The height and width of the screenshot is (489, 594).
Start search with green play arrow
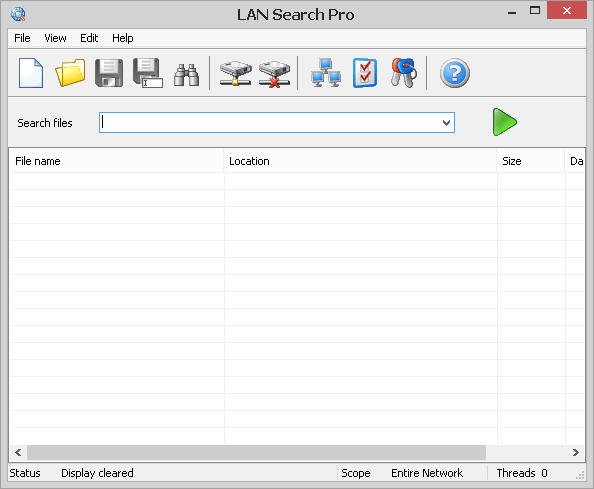click(505, 122)
